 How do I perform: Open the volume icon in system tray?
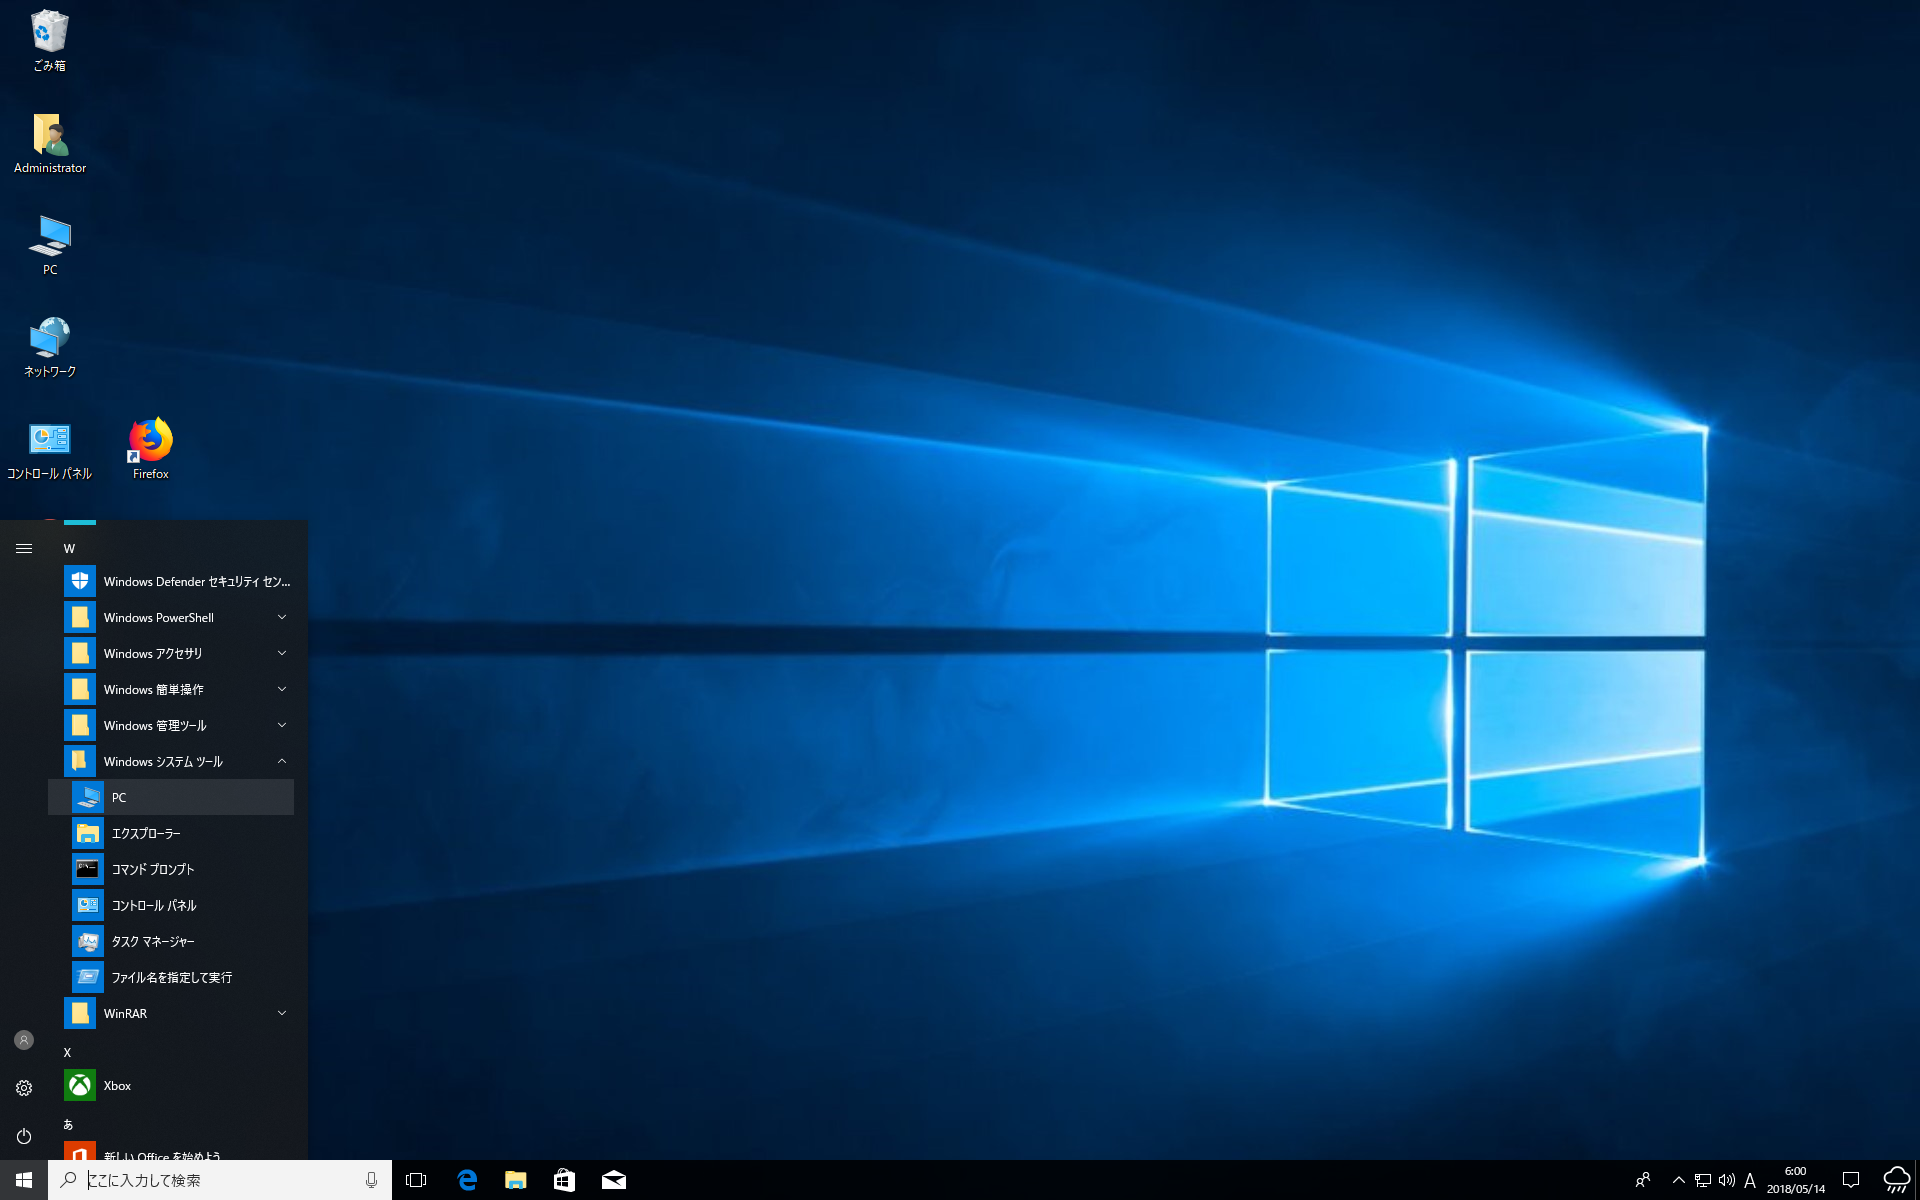click(1726, 1180)
